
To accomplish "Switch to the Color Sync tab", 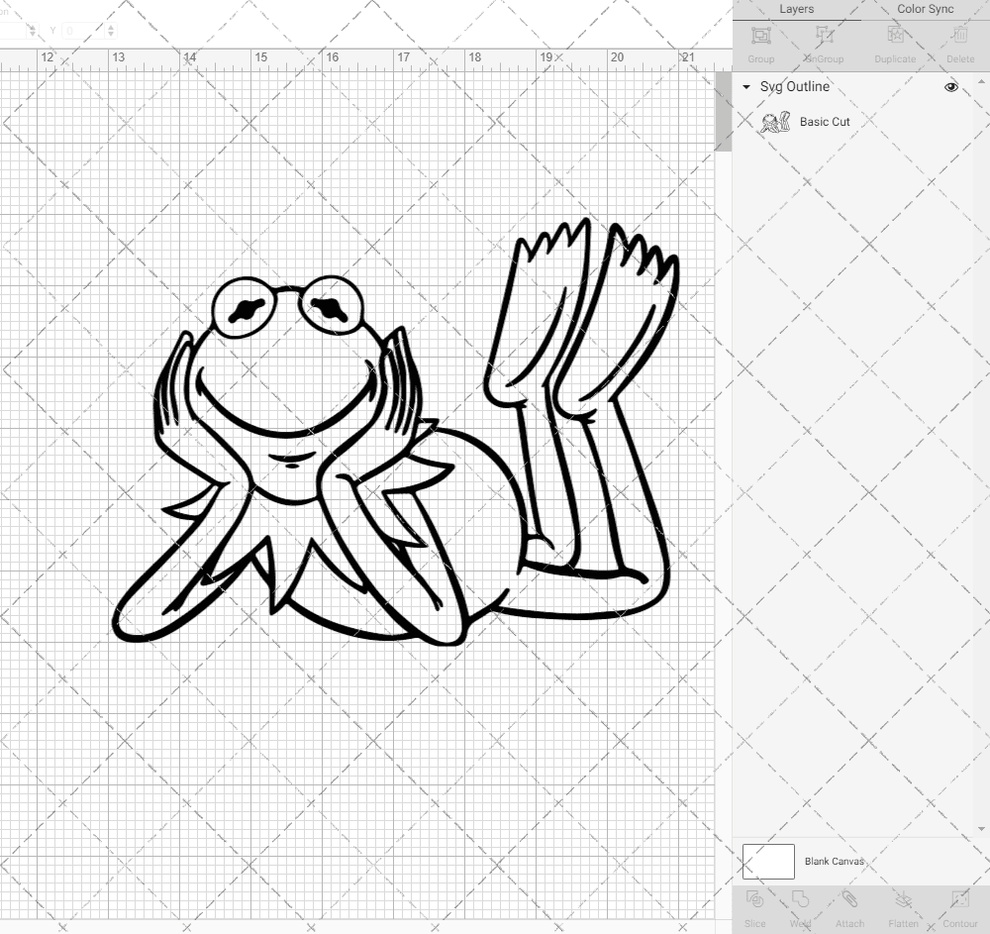I will click(924, 9).
